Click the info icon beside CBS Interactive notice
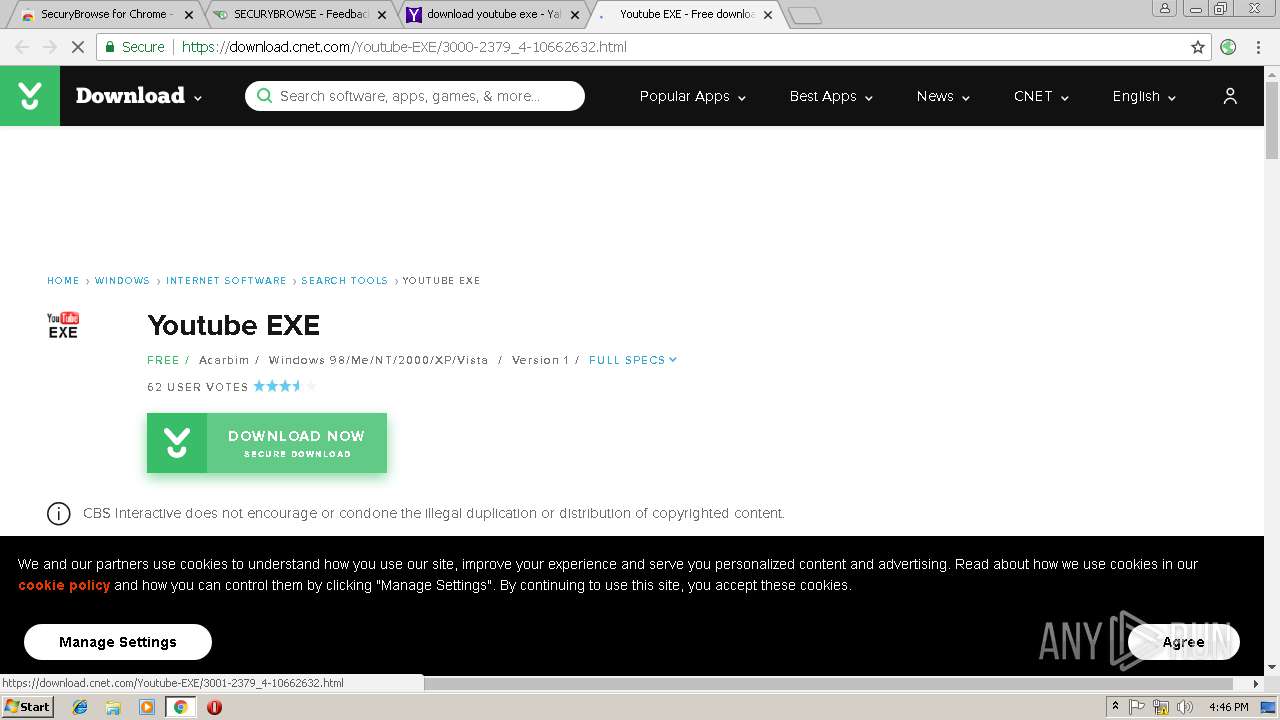This screenshot has width=1280, height=720. click(59, 514)
